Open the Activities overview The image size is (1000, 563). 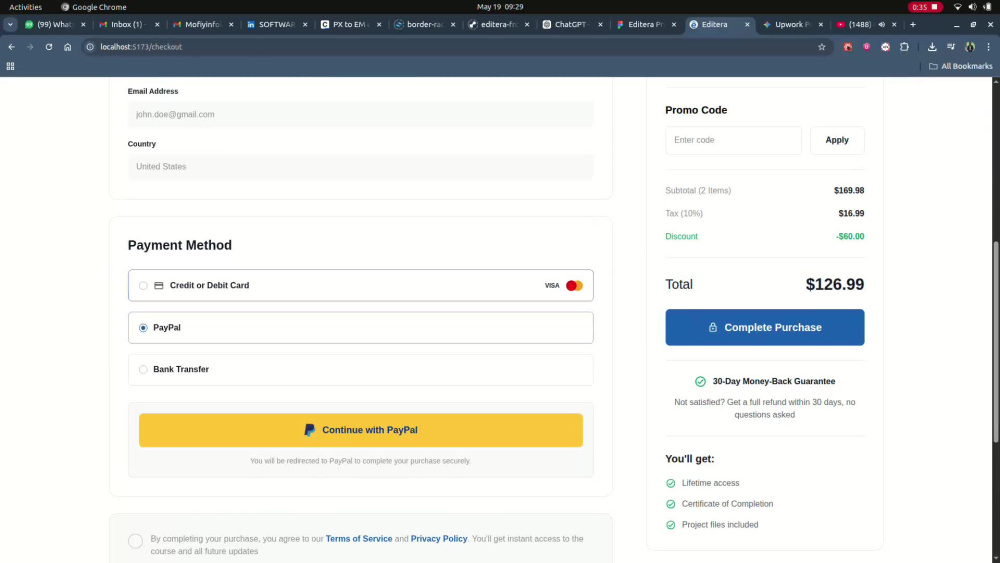(x=25, y=7)
